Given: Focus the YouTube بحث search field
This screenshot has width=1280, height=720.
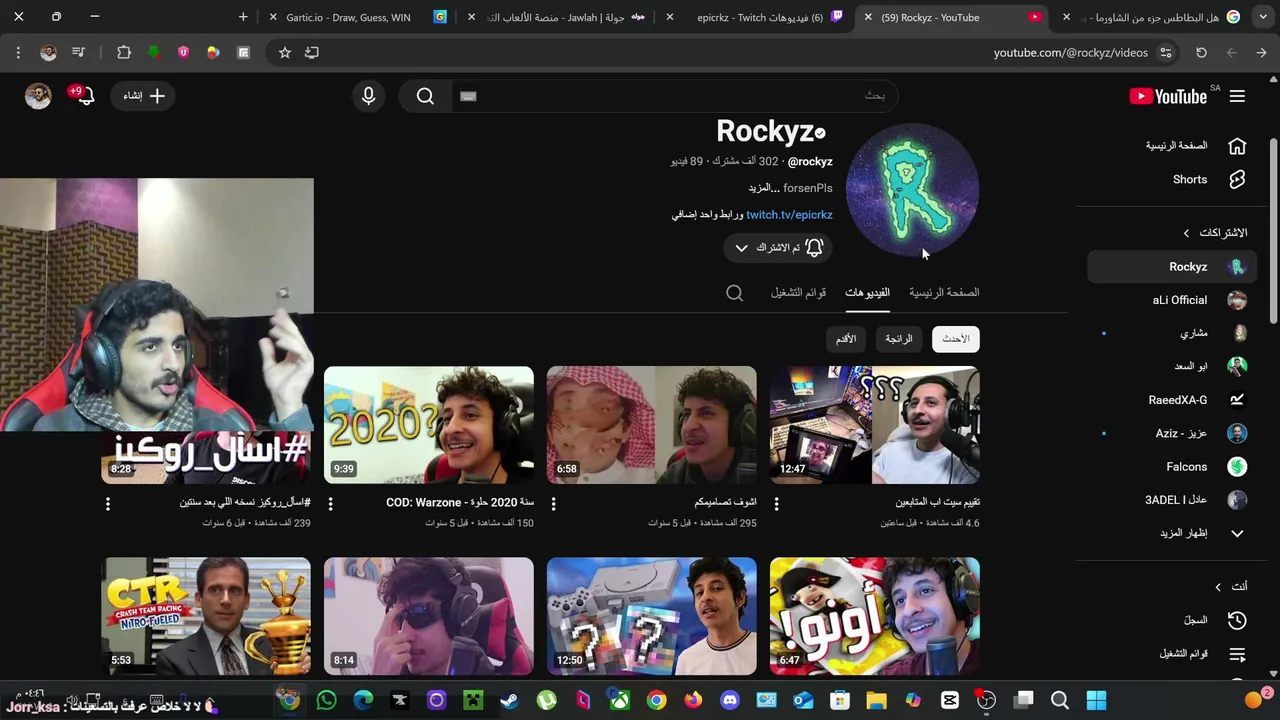Looking at the screenshot, I should [x=675, y=96].
